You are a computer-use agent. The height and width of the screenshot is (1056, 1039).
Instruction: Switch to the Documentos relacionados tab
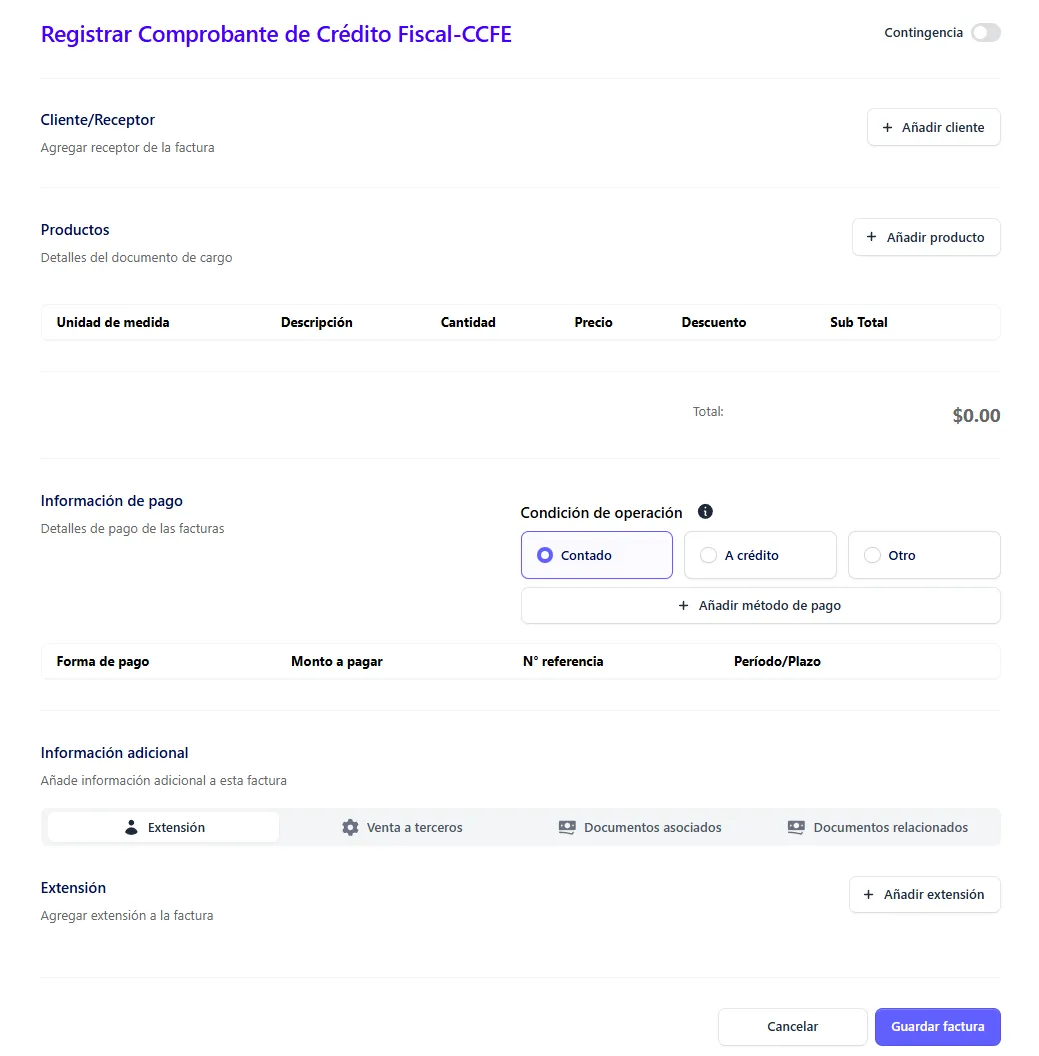pos(879,827)
